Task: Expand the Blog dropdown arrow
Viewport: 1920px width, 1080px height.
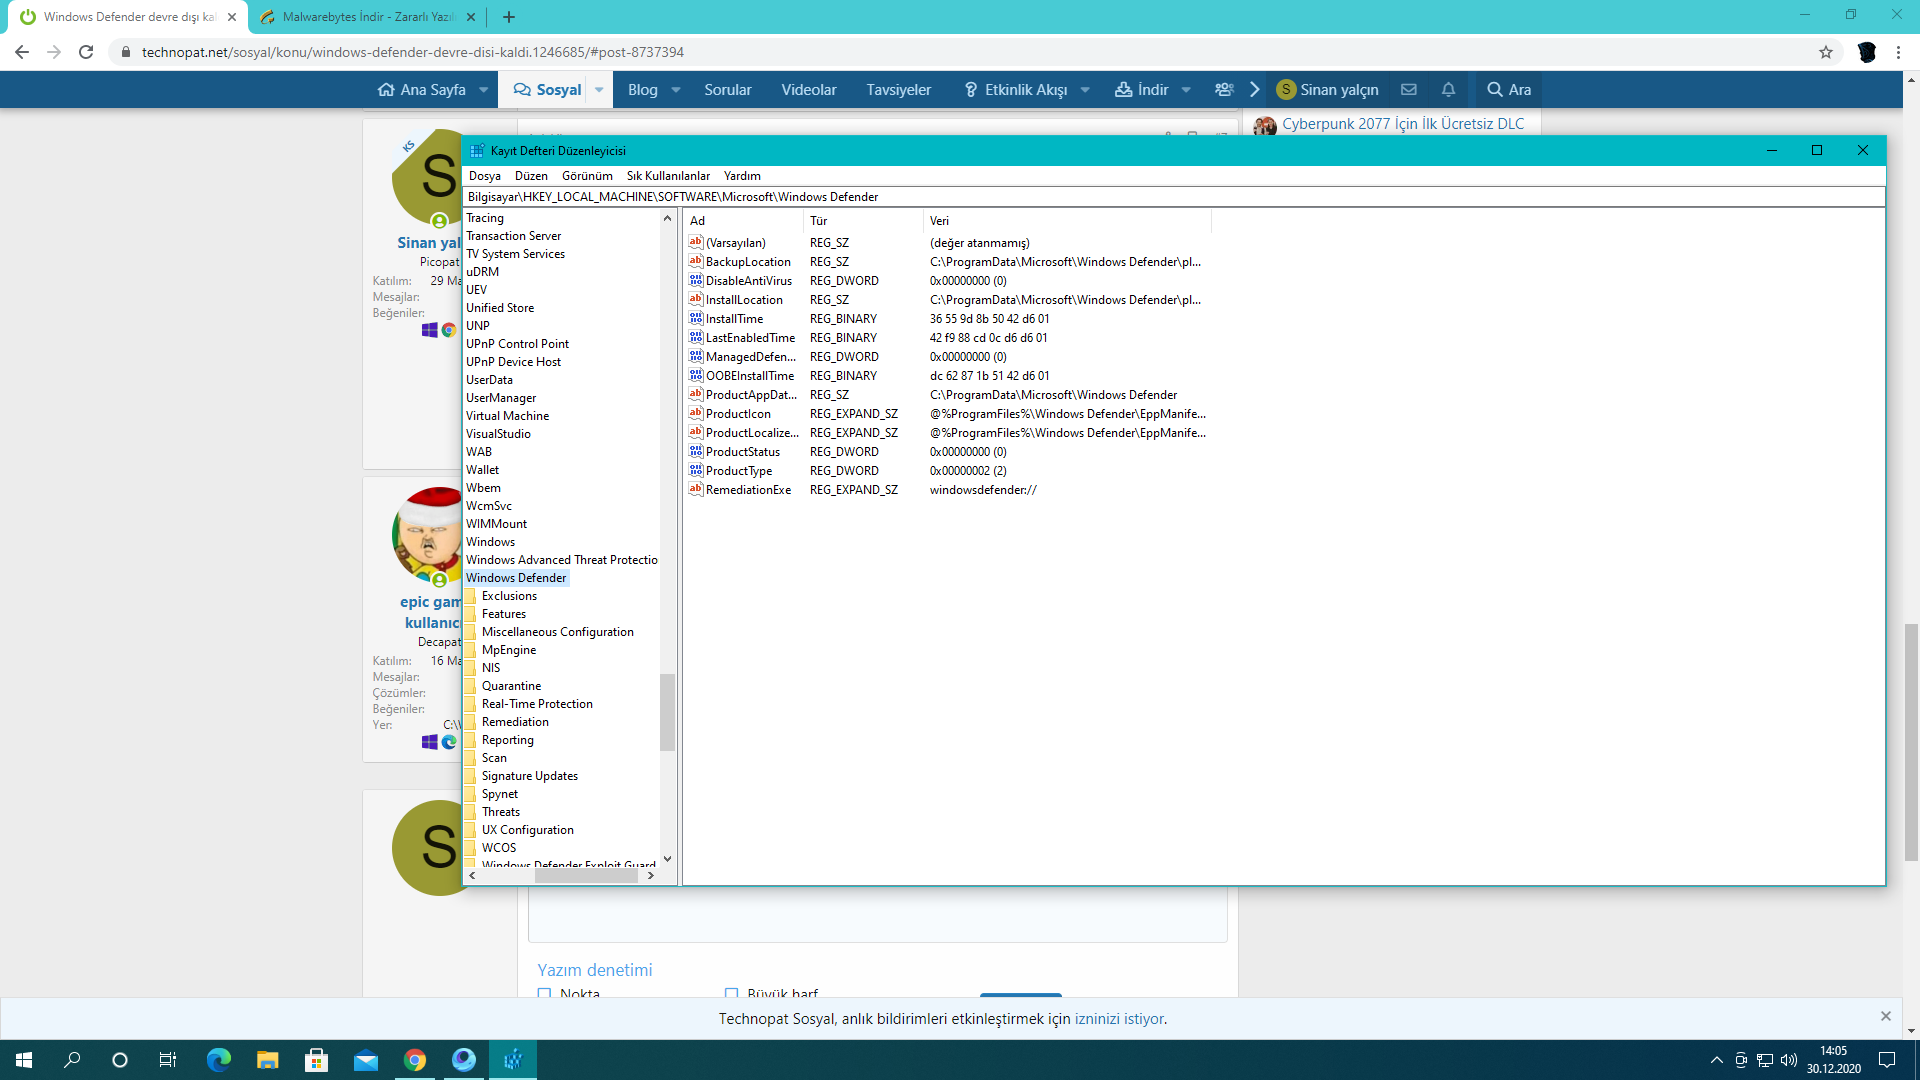Action: click(x=676, y=90)
